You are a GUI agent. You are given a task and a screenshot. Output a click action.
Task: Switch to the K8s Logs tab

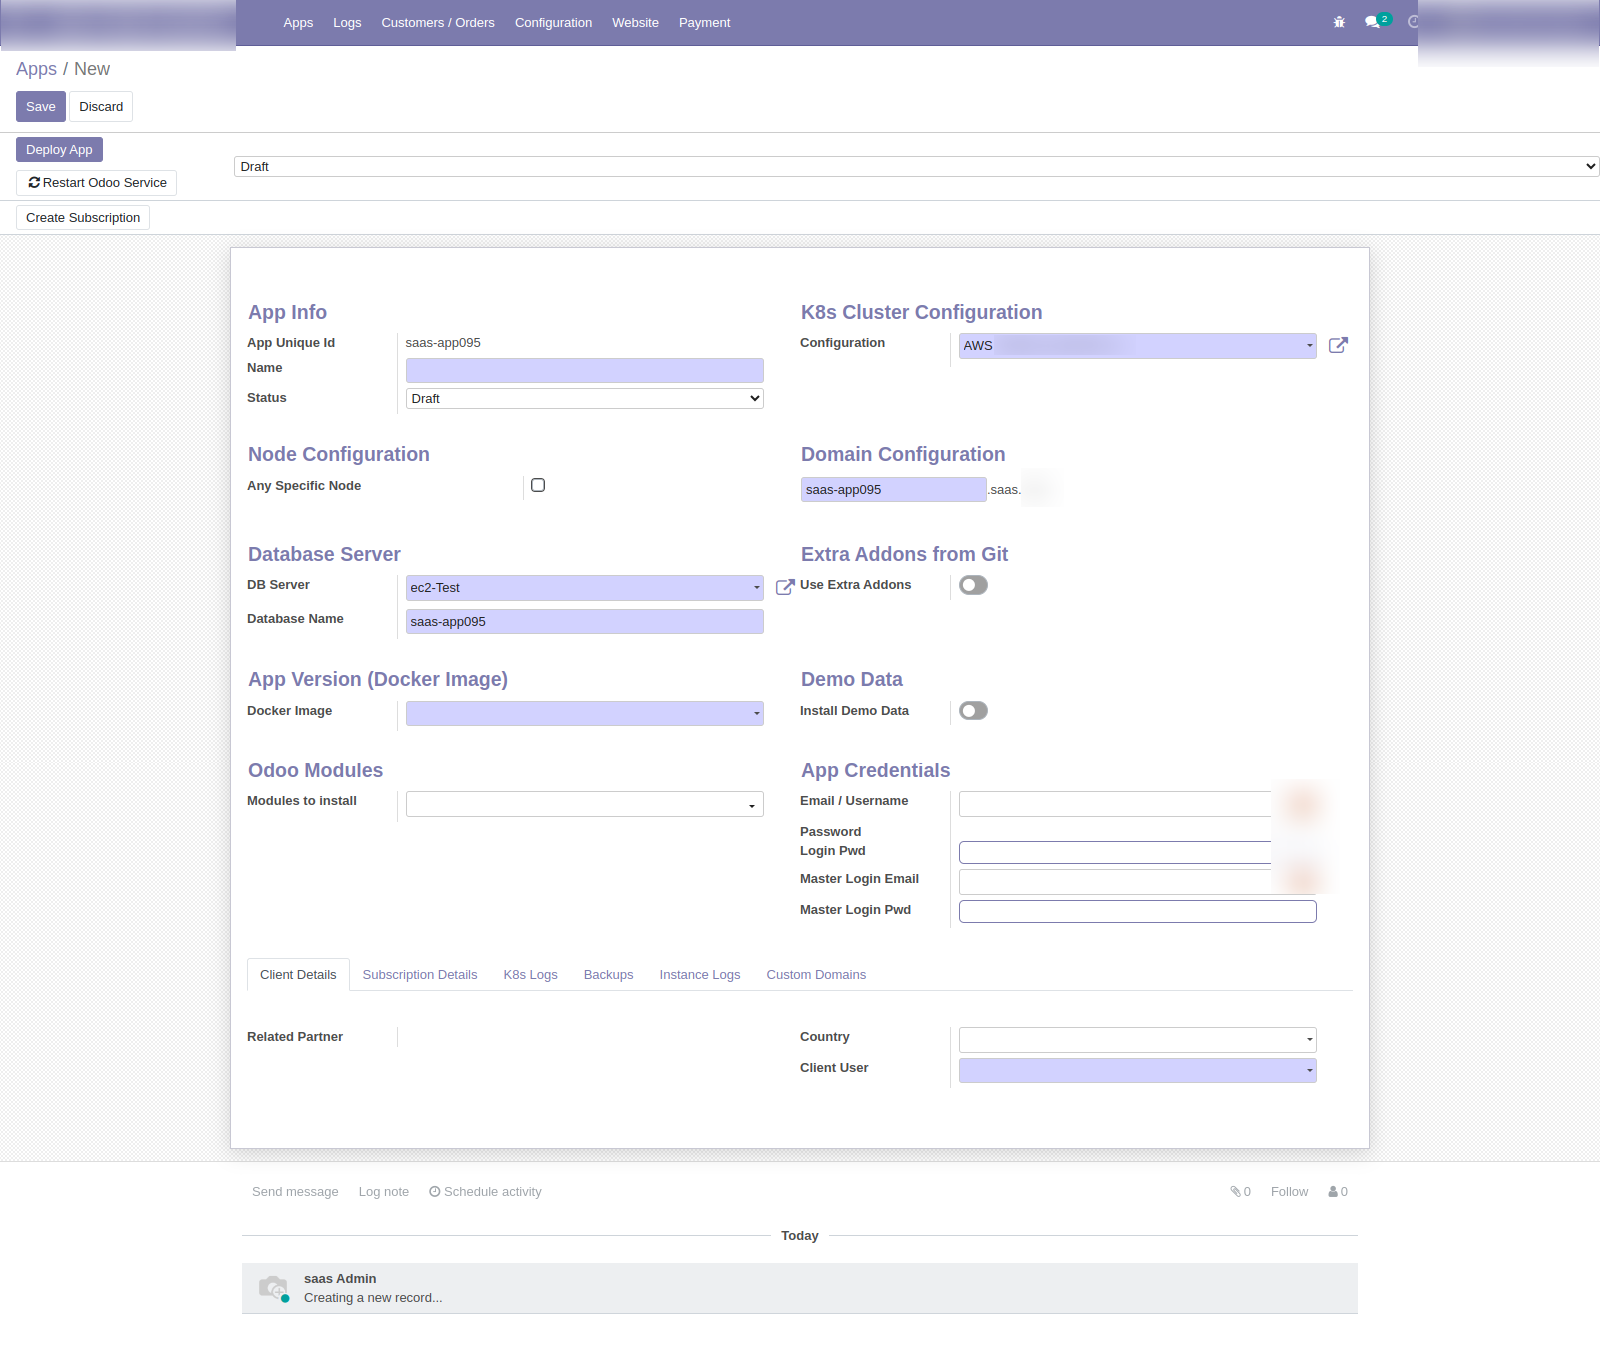pos(530,975)
